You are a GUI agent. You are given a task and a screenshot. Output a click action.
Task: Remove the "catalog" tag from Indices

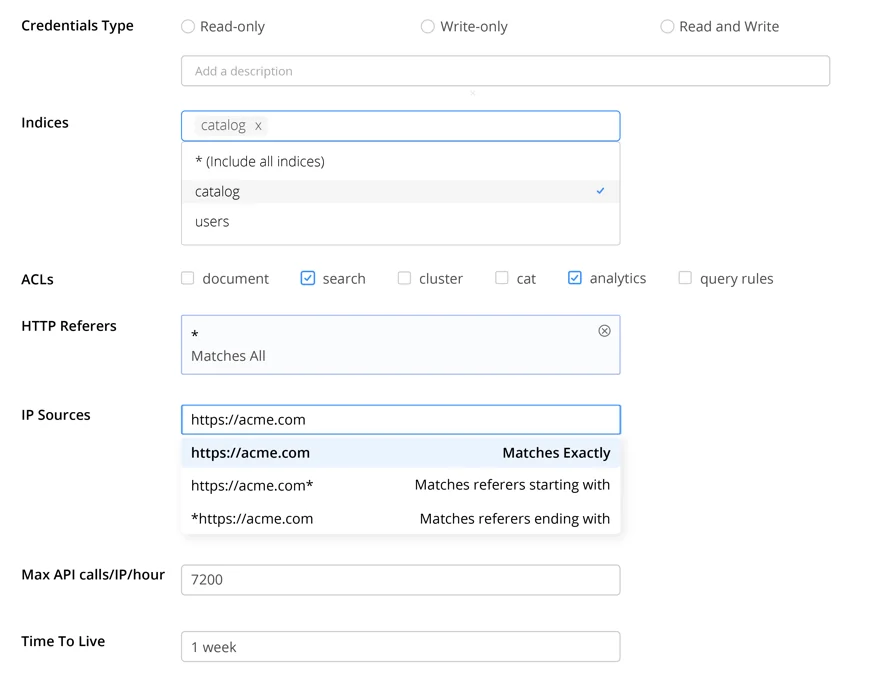(x=257, y=125)
